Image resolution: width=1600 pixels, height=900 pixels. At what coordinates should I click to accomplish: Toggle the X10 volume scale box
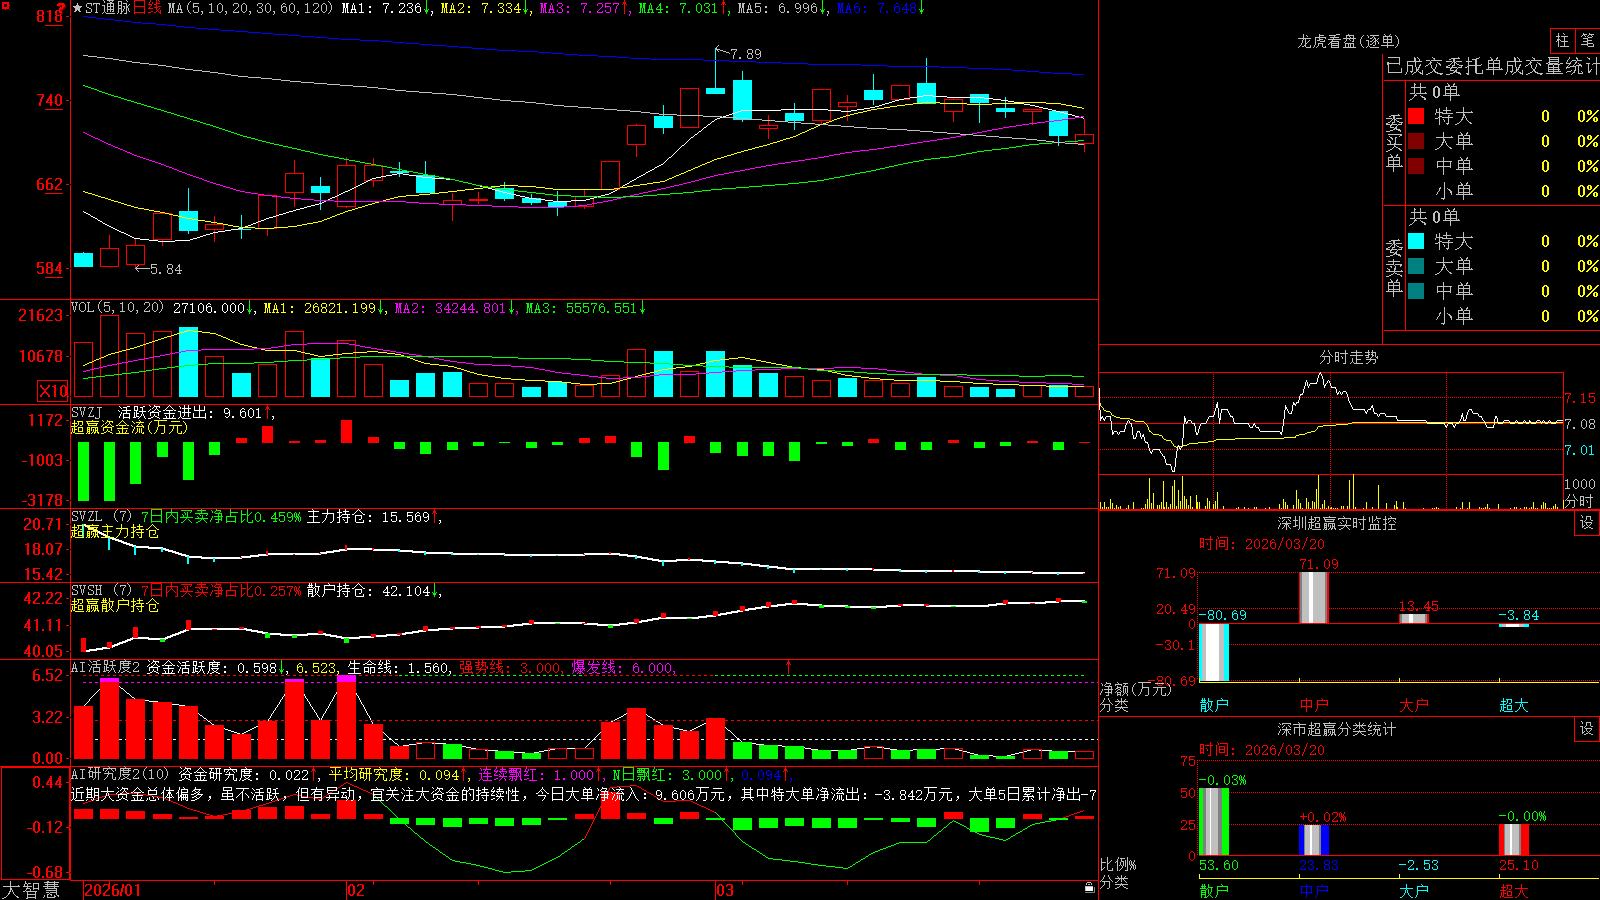pos(53,391)
